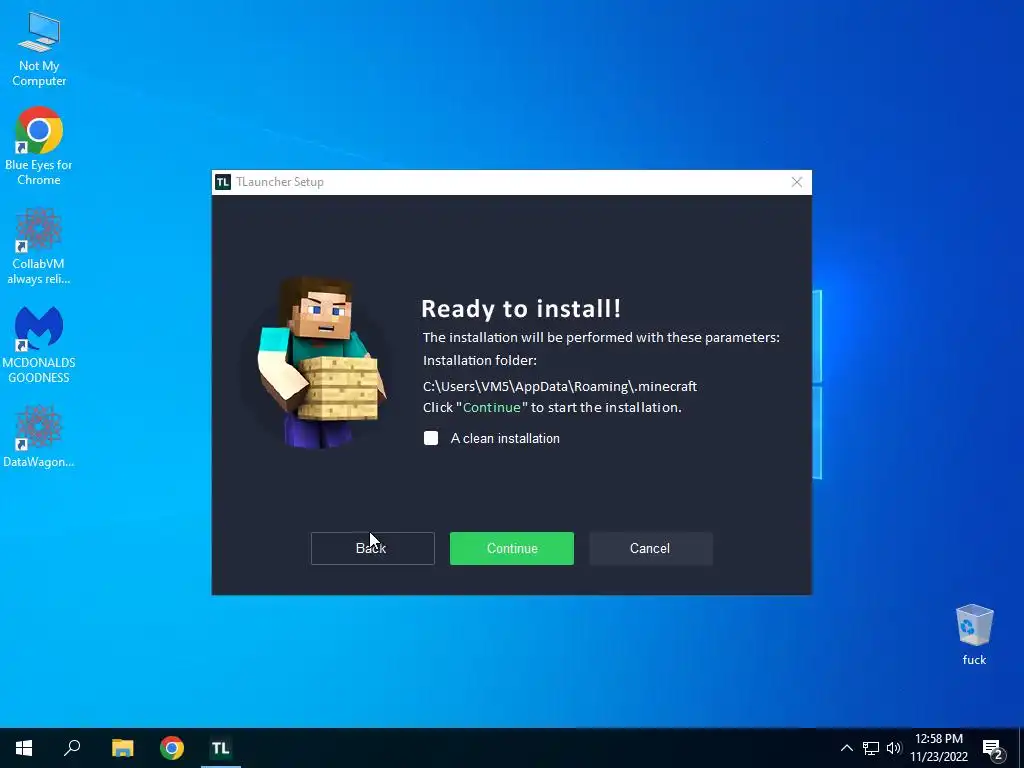
Task: Open the Not My Computer desktop icon
Action: [x=39, y=50]
